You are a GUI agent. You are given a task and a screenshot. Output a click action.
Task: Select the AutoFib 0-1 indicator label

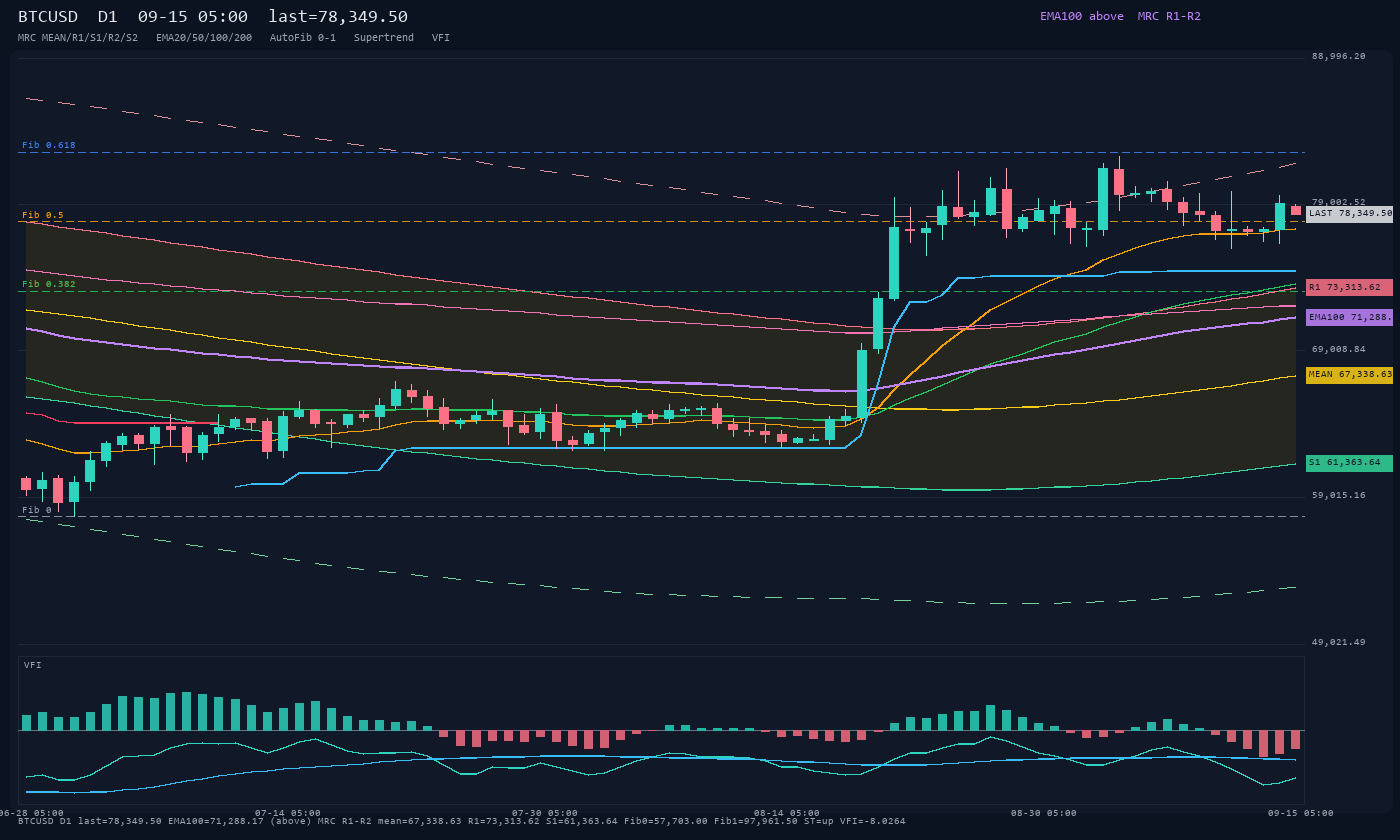(303, 38)
